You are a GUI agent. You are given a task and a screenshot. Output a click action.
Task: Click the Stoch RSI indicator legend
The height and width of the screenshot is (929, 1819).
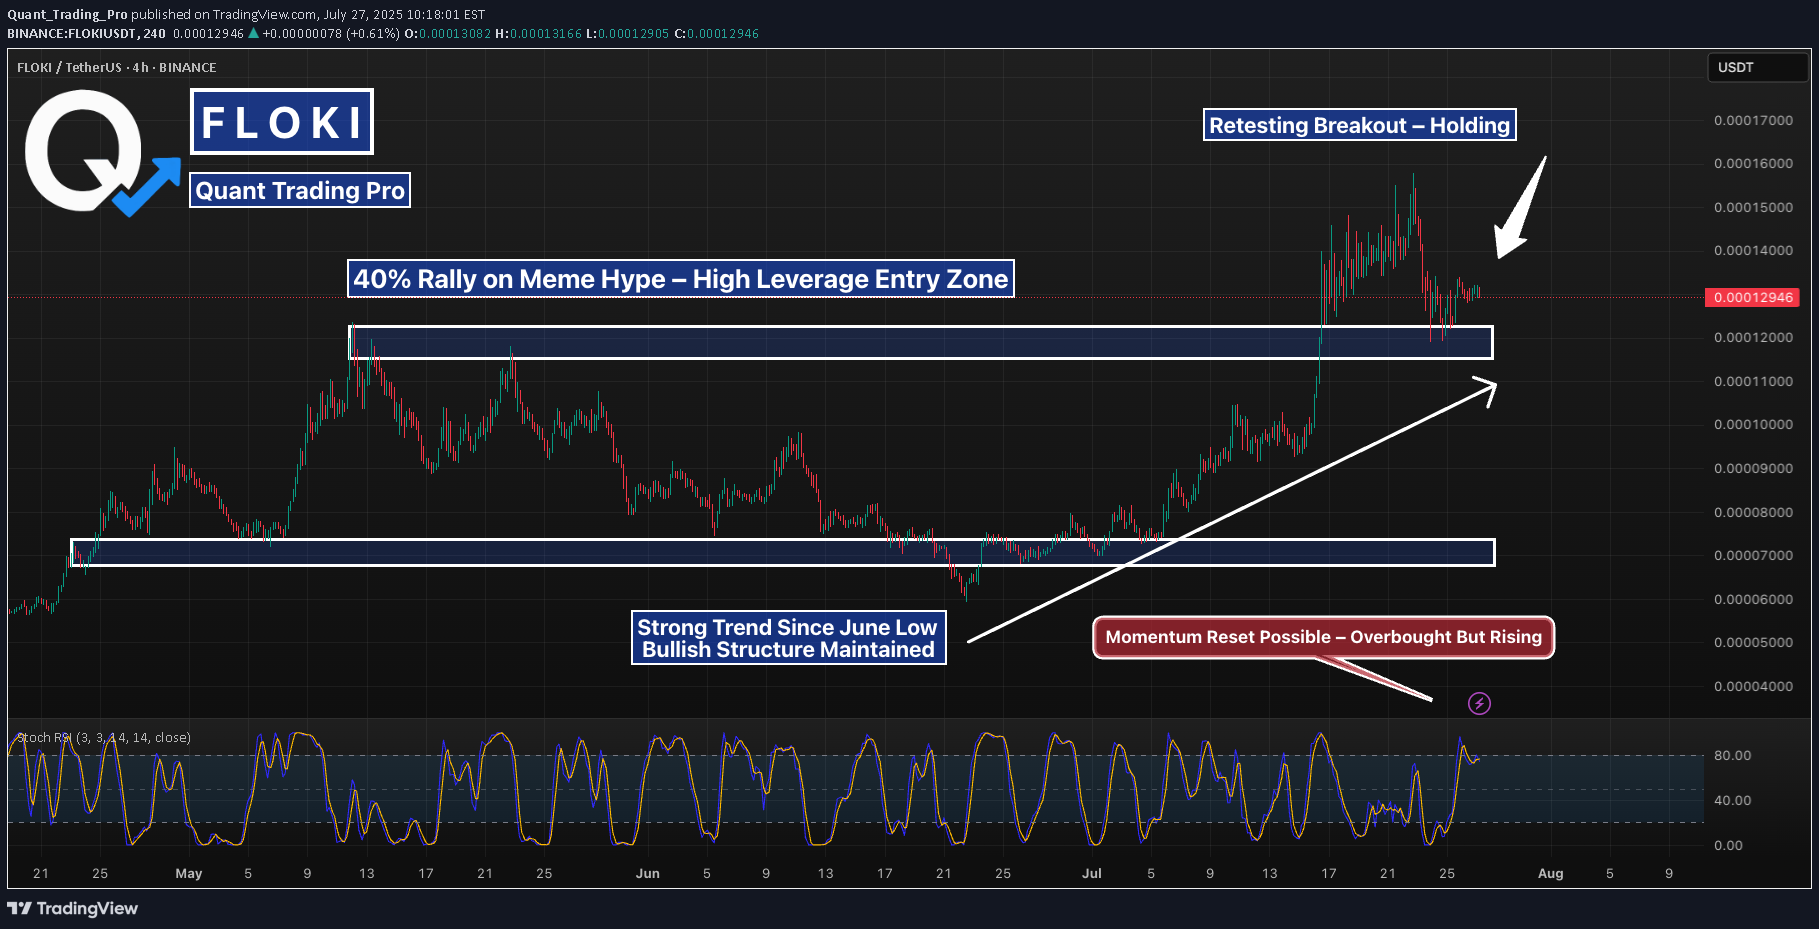coord(104,737)
